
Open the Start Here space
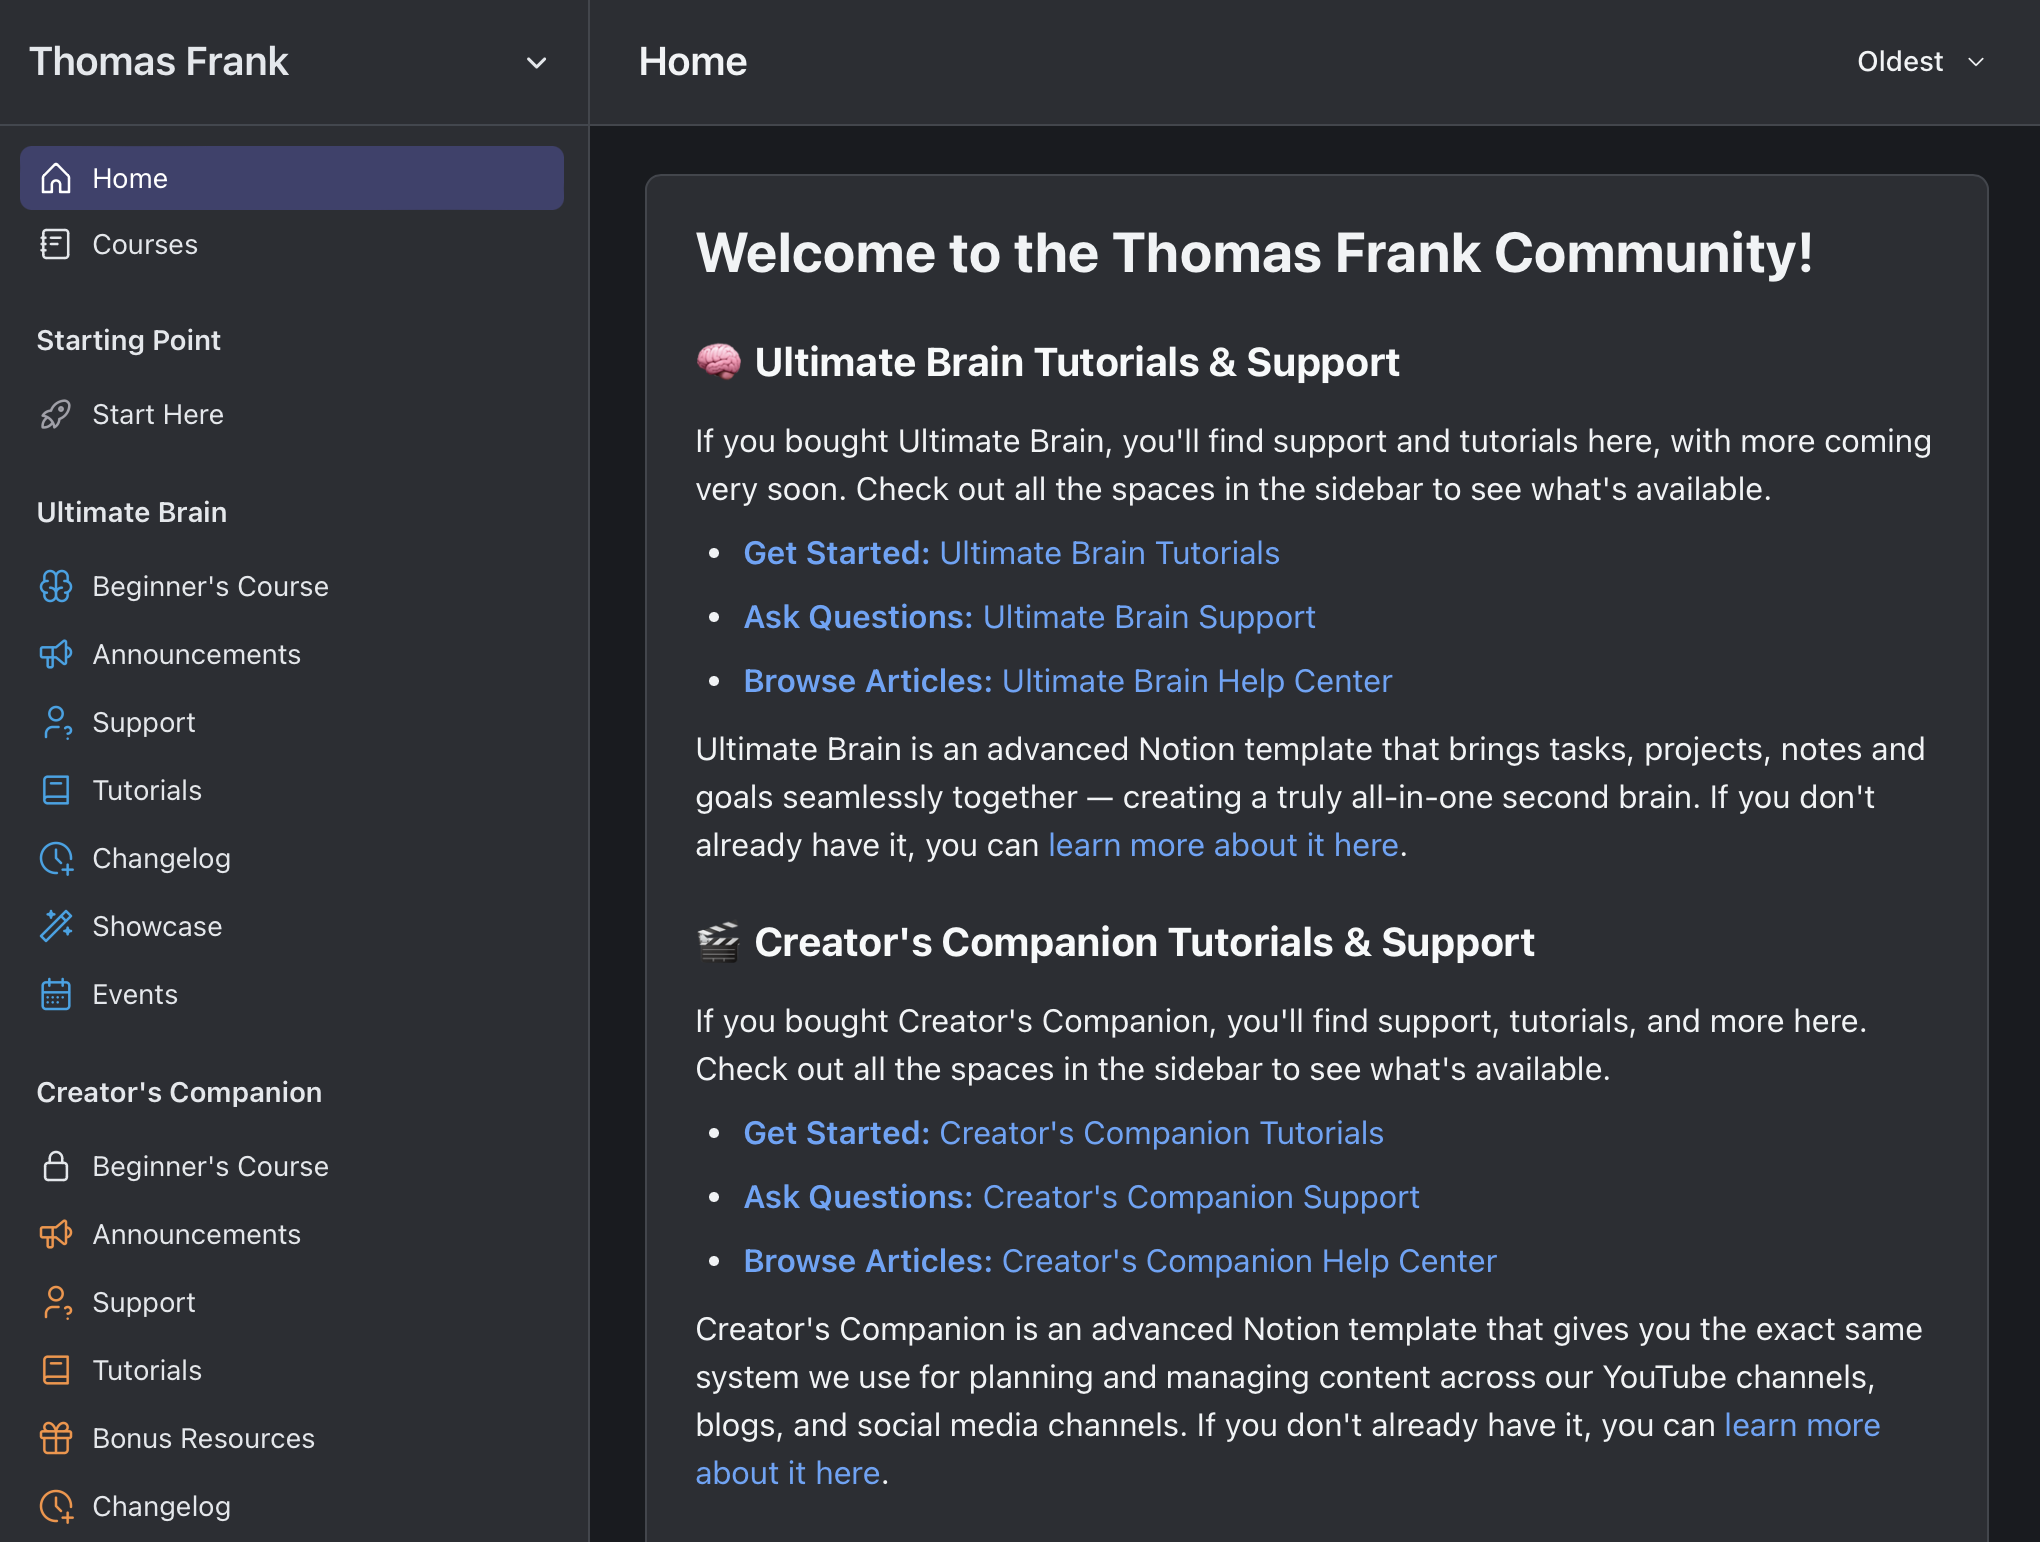pyautogui.click(x=292, y=414)
